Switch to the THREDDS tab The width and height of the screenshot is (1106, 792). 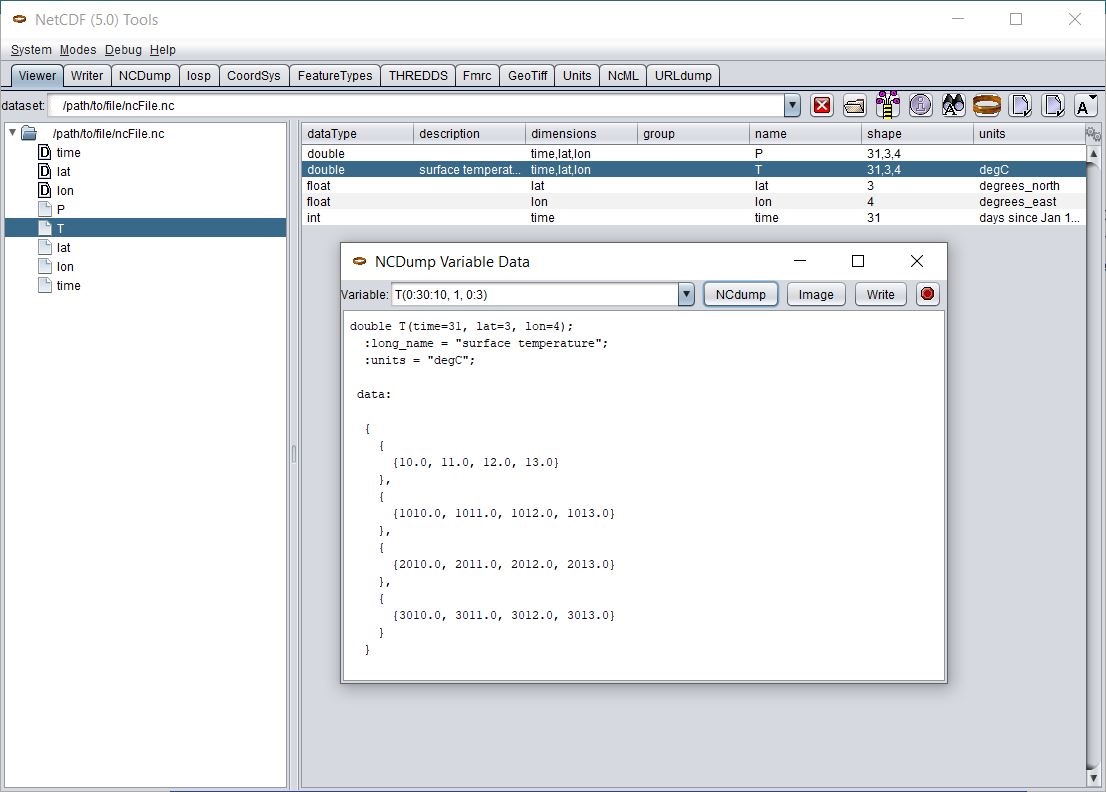point(418,75)
